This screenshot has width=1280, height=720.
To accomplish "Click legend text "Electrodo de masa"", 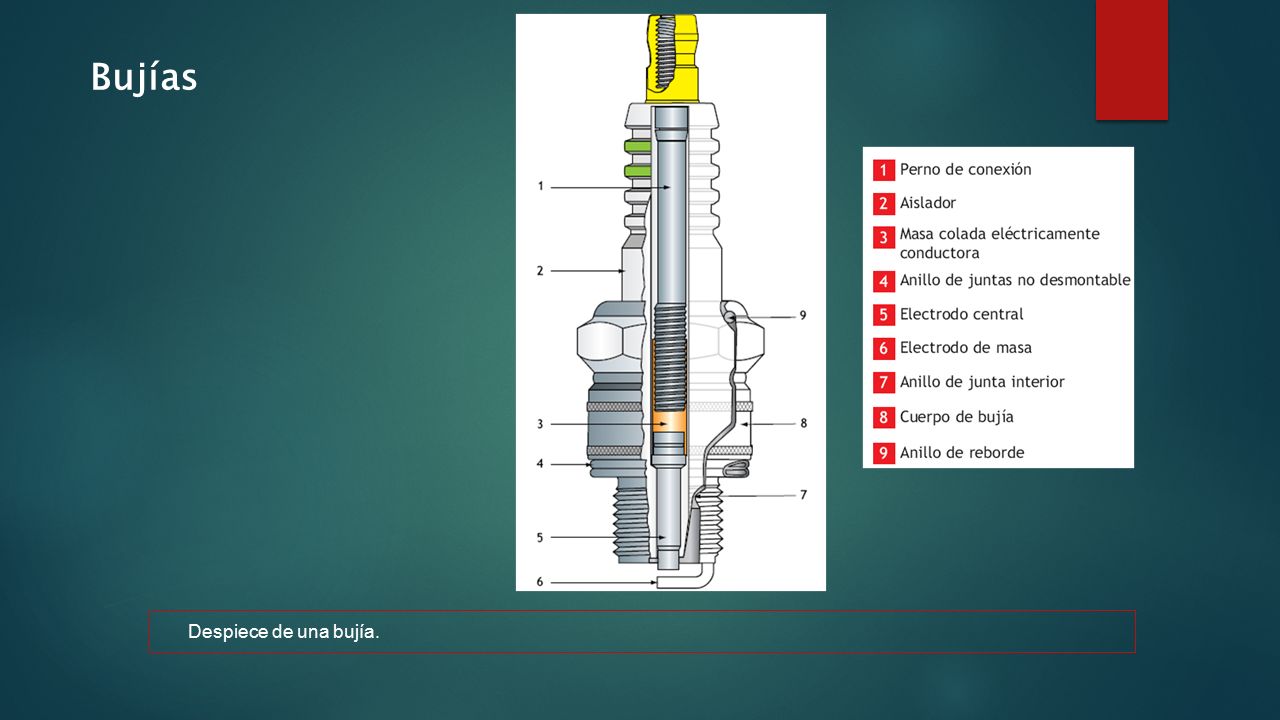I will click(x=966, y=348).
